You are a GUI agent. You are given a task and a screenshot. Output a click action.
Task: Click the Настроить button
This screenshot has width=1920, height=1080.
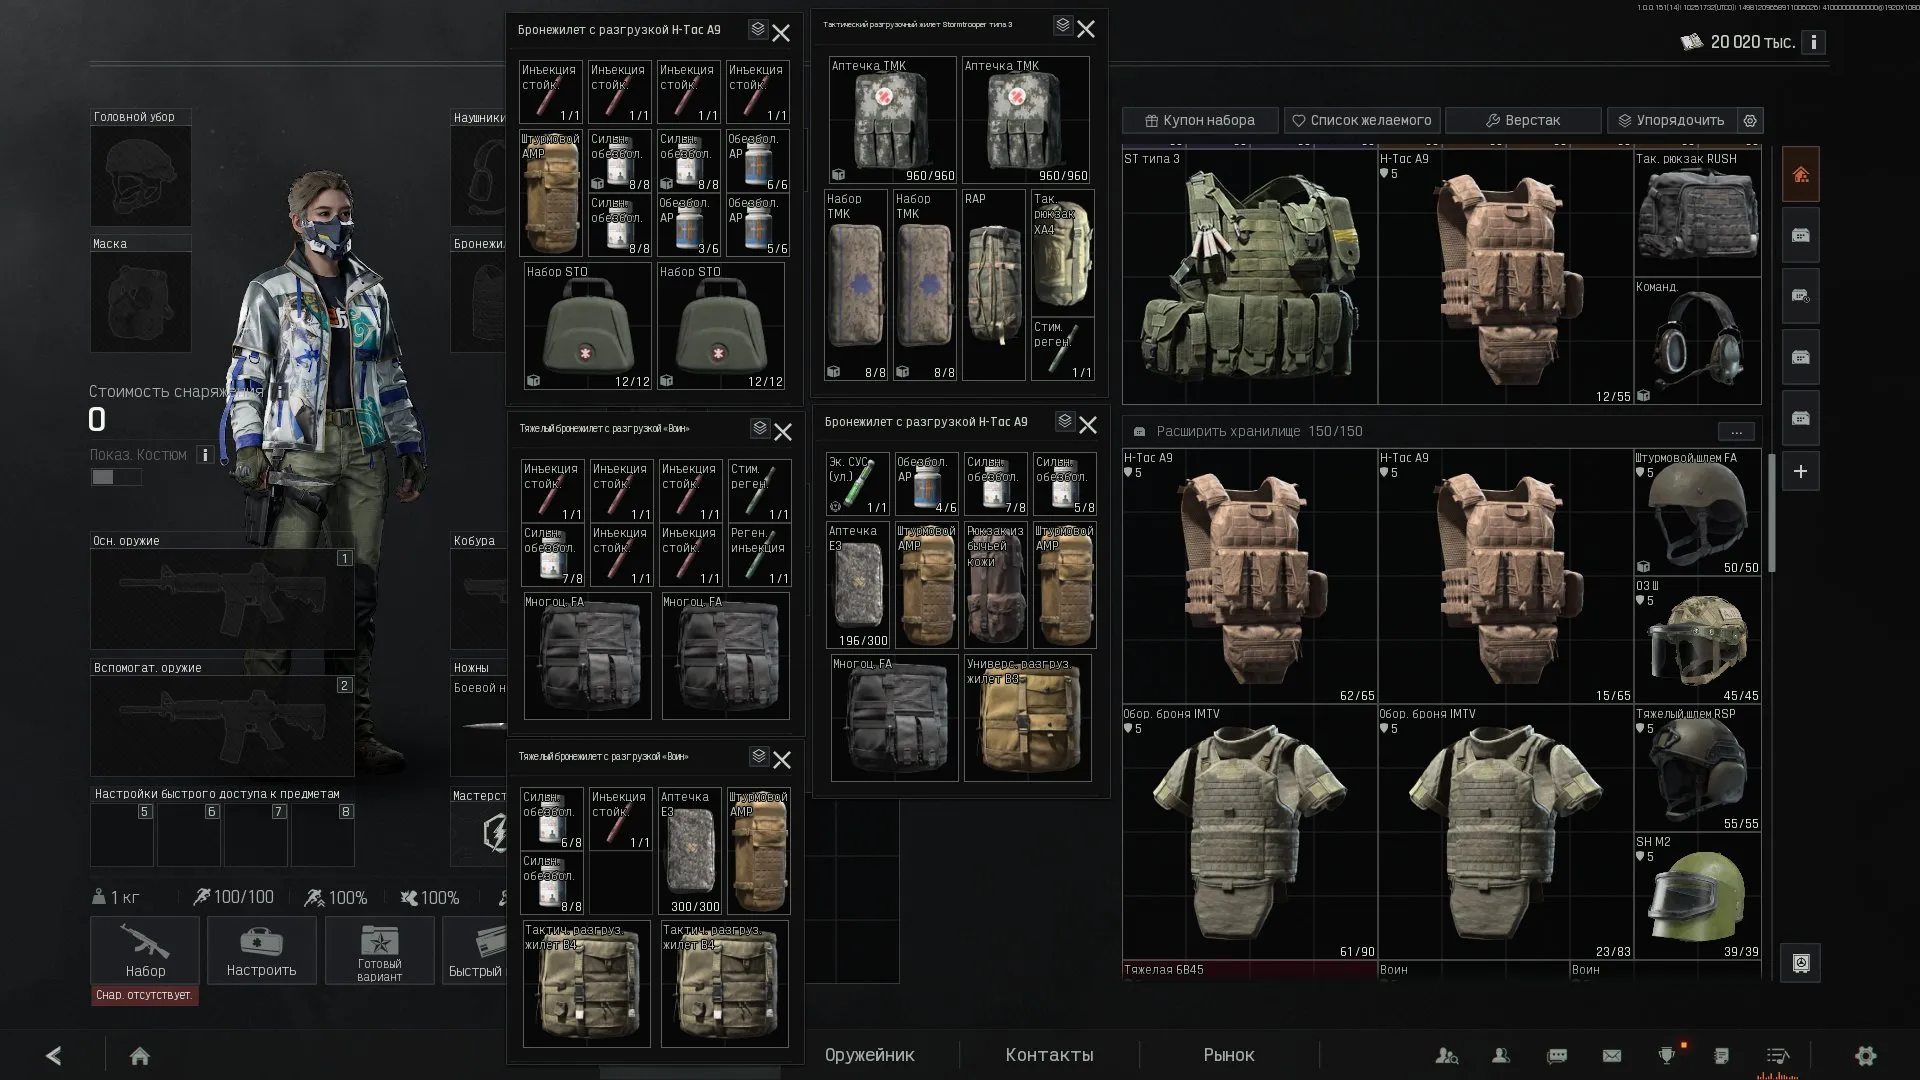point(262,950)
